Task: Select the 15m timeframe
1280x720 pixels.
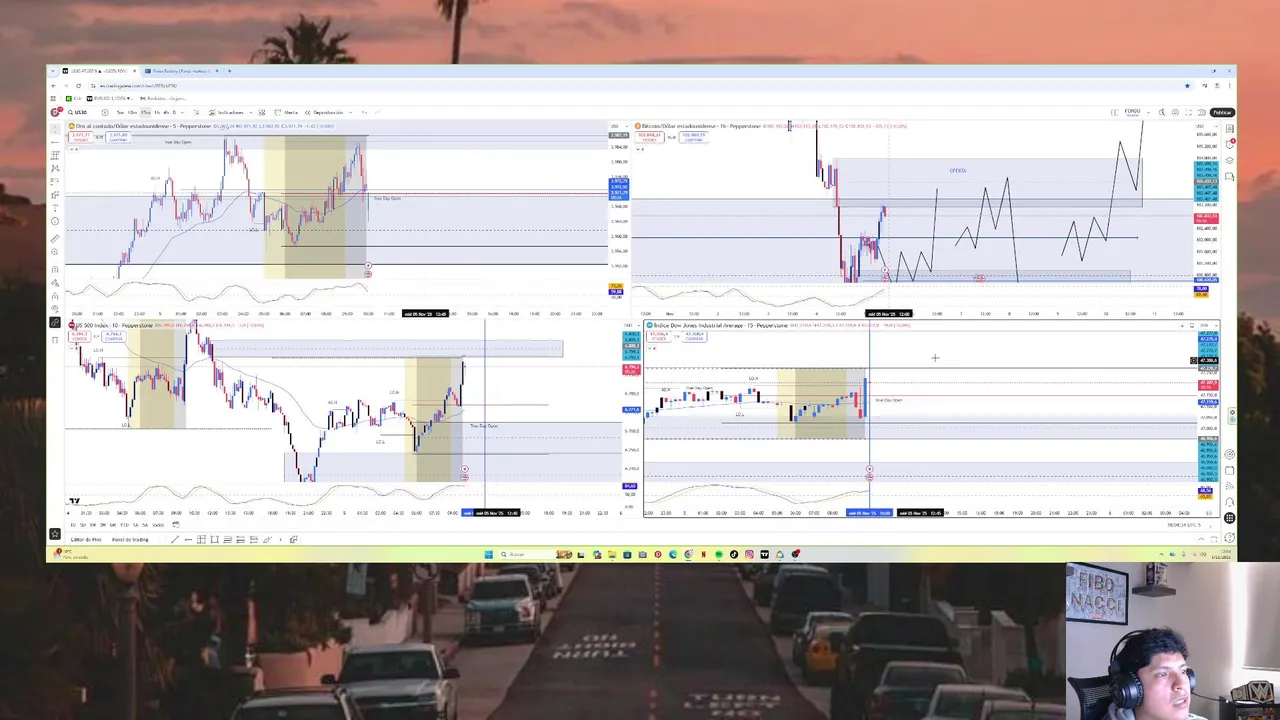Action: pos(145,112)
